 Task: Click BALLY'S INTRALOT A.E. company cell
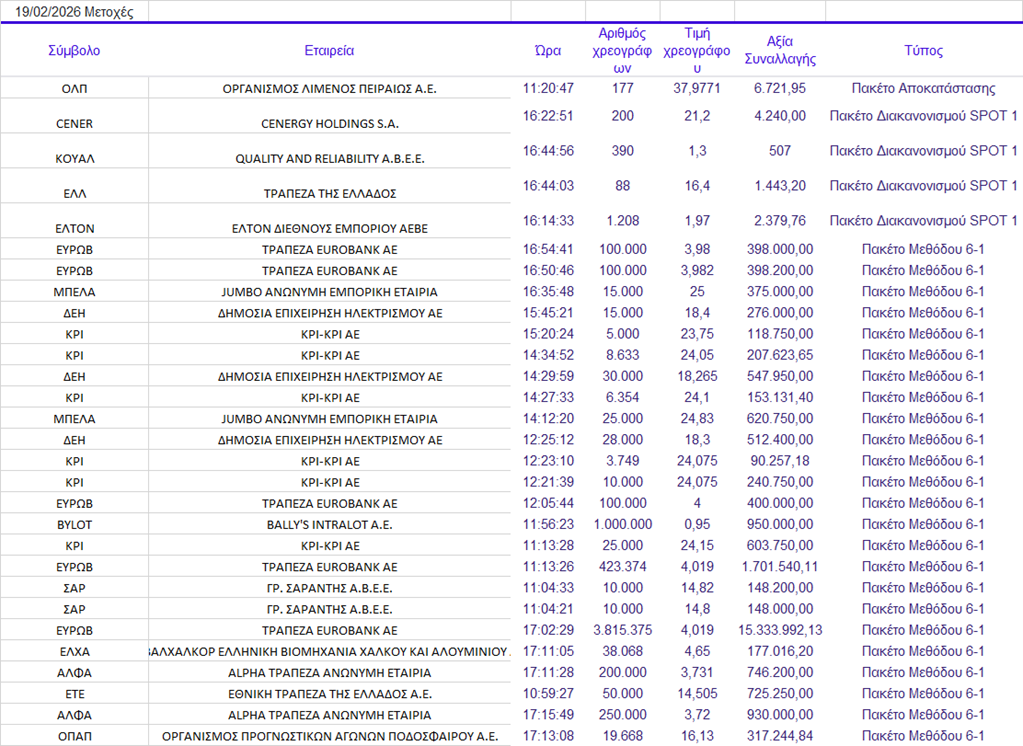click(329, 524)
